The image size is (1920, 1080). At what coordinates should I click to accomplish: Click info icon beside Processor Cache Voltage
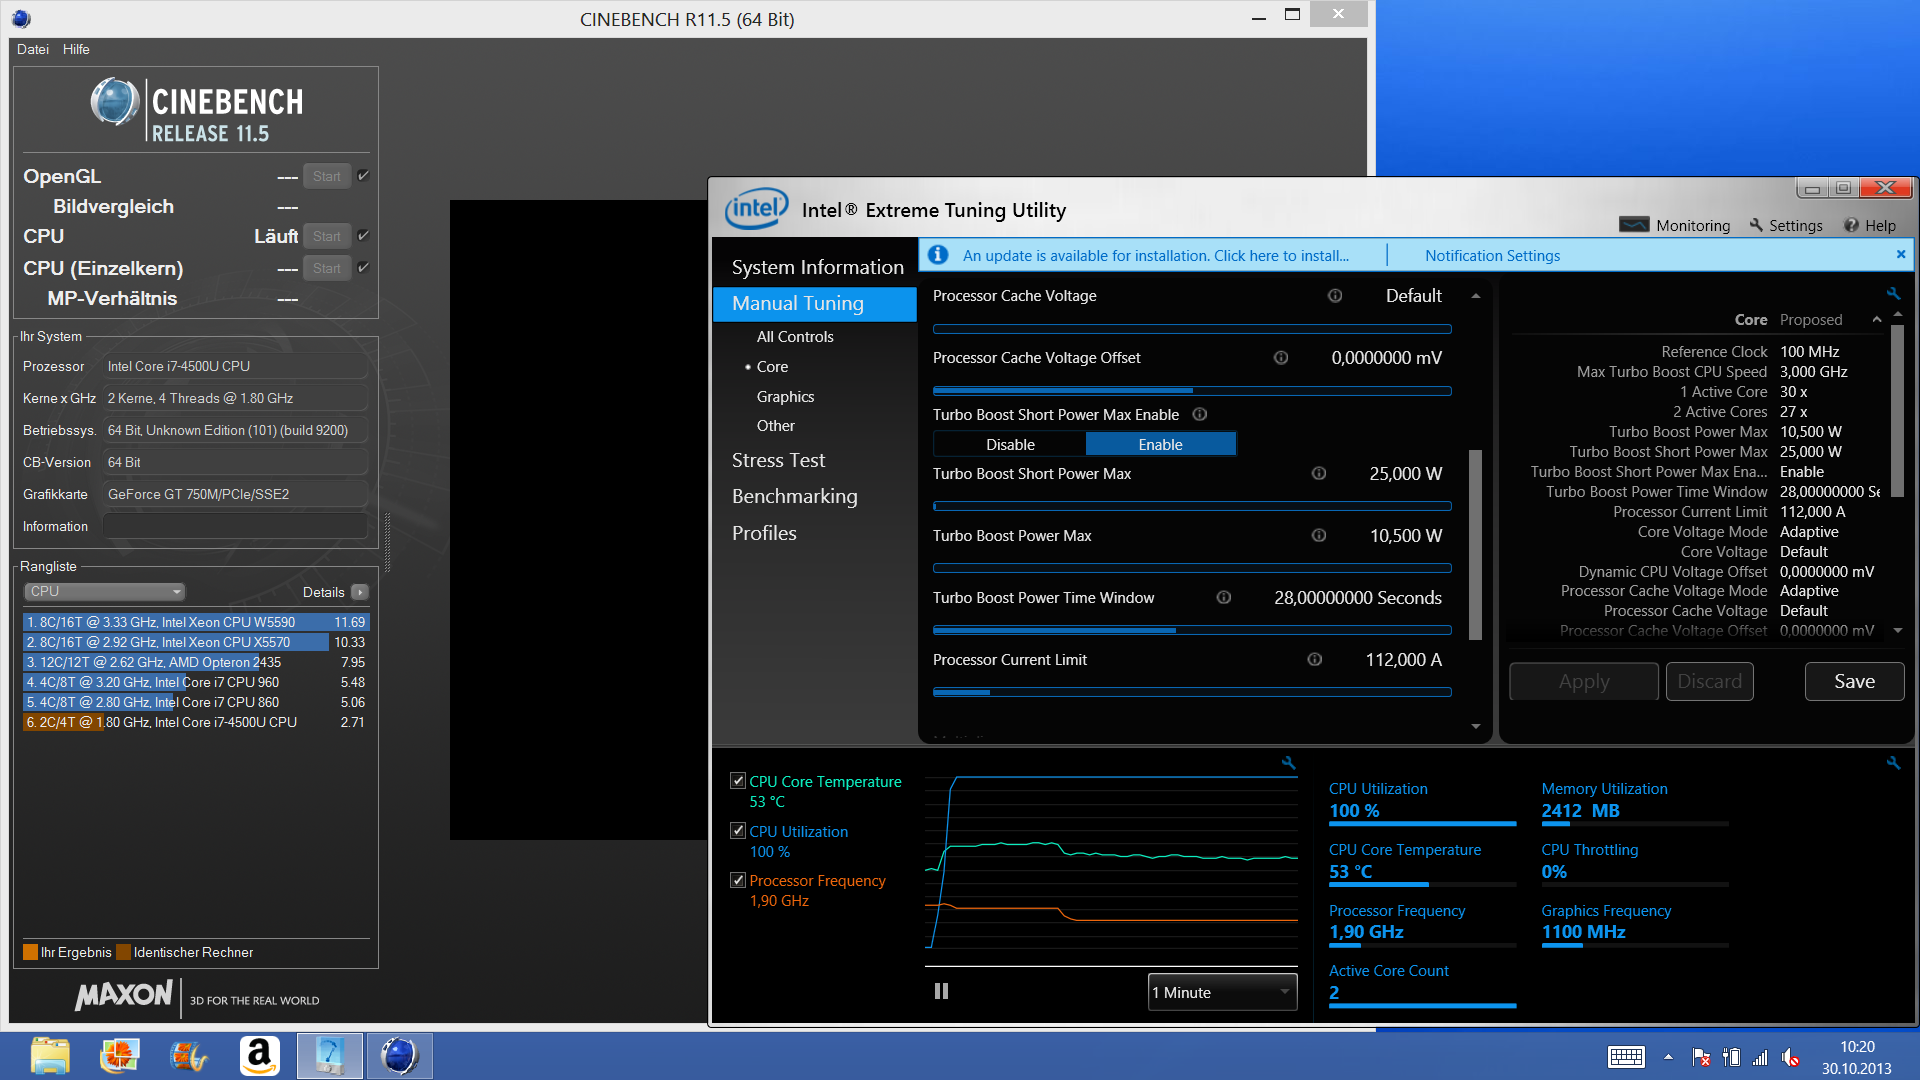[1334, 296]
